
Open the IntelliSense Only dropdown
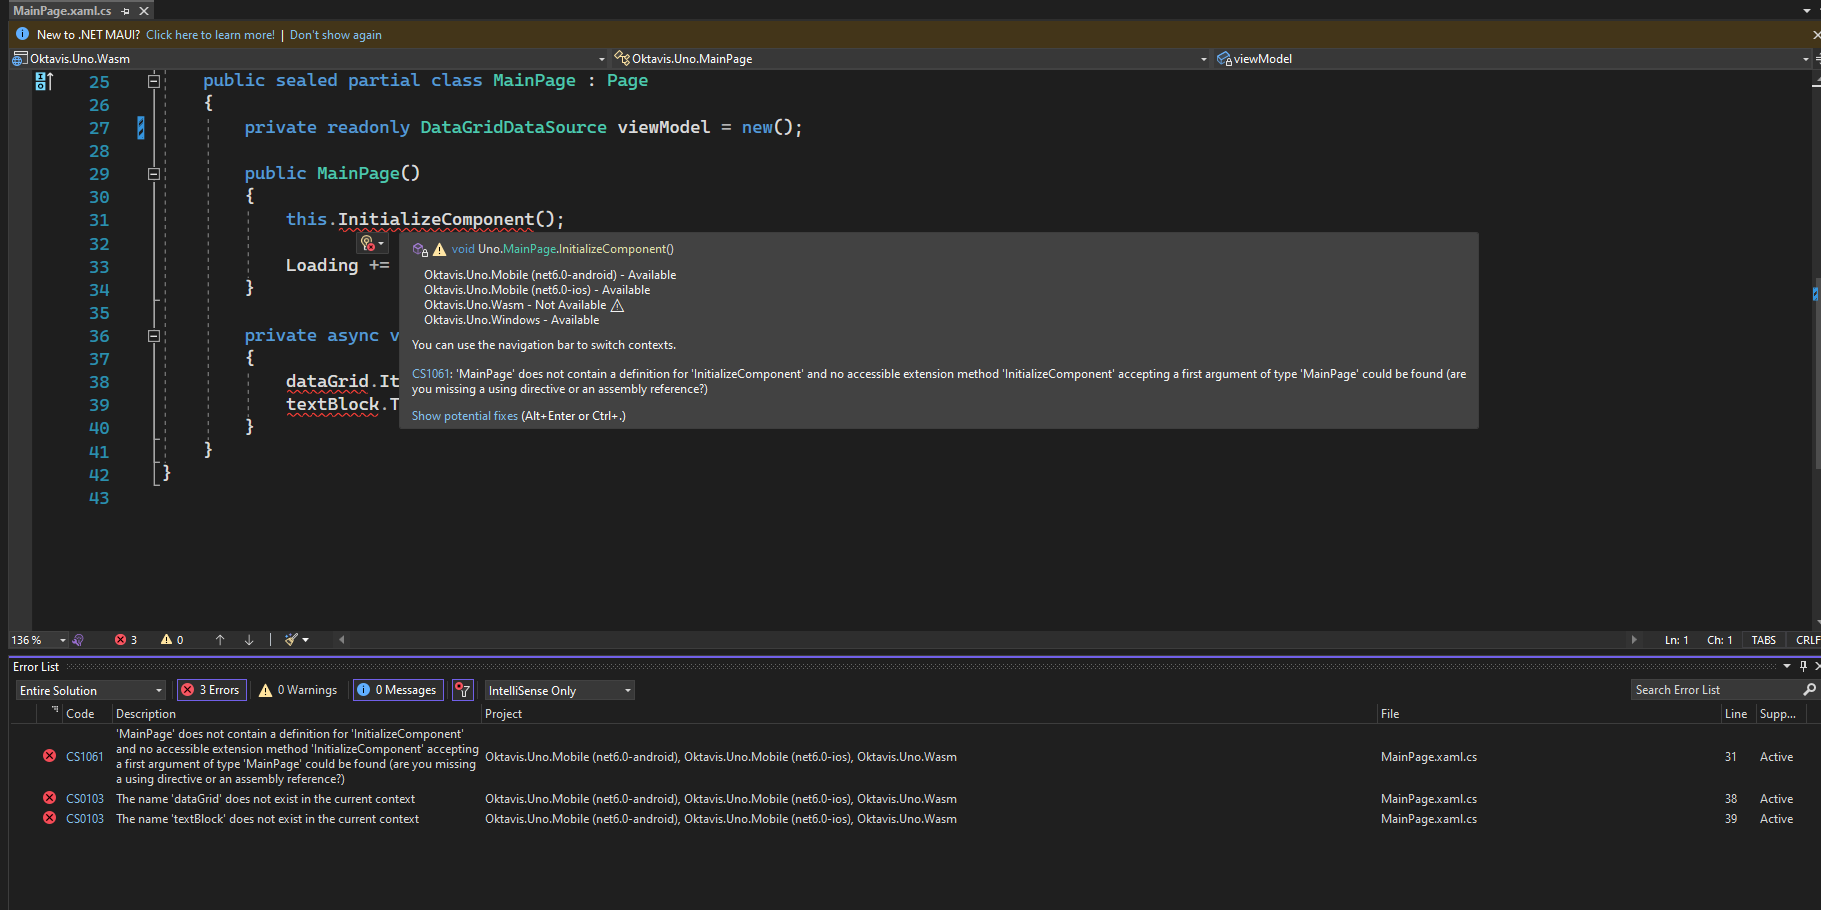coord(559,690)
